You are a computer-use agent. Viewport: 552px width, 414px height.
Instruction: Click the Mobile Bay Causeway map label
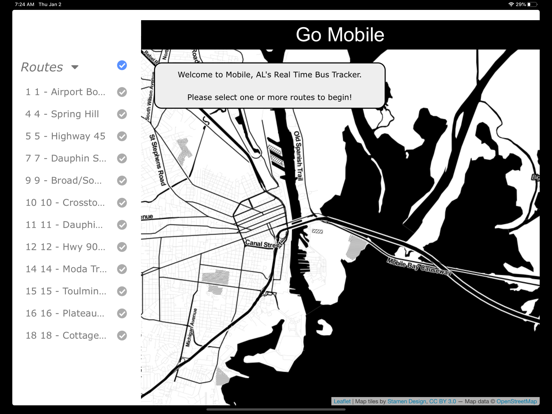(x=419, y=267)
